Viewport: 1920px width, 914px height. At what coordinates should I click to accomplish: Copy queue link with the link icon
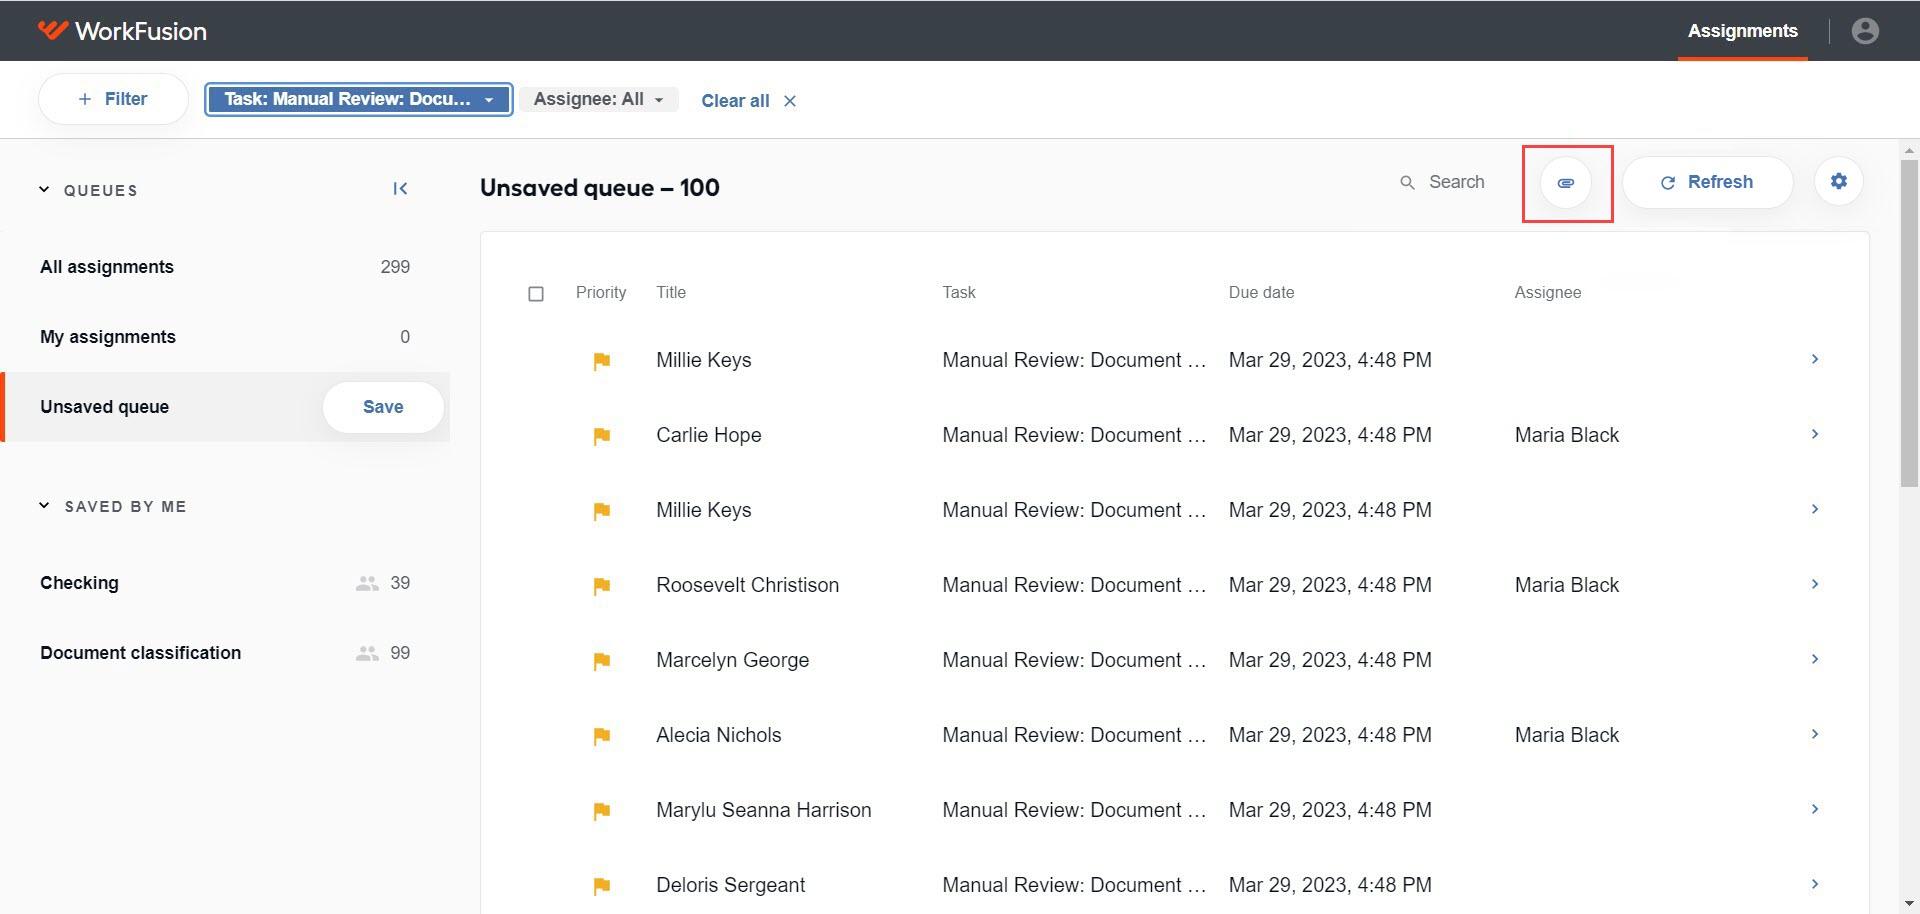1566,183
